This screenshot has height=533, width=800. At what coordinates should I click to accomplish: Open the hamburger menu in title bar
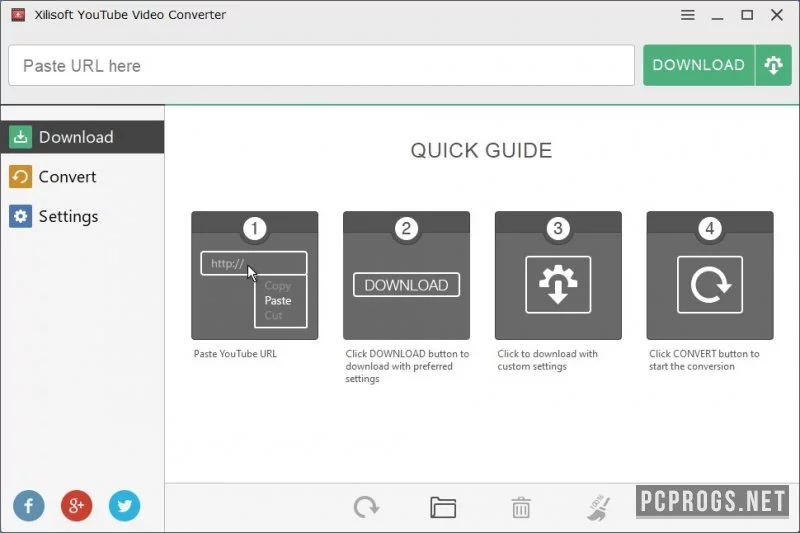pos(688,15)
